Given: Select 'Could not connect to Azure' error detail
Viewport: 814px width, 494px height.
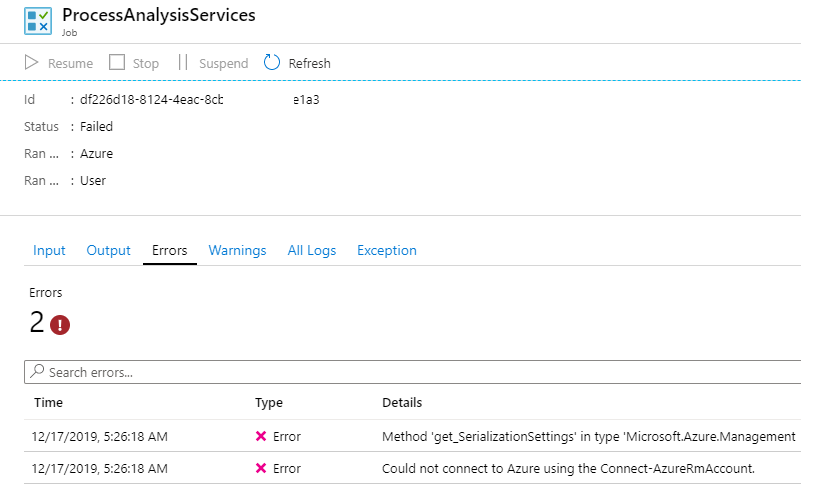Looking at the screenshot, I should [x=568, y=469].
